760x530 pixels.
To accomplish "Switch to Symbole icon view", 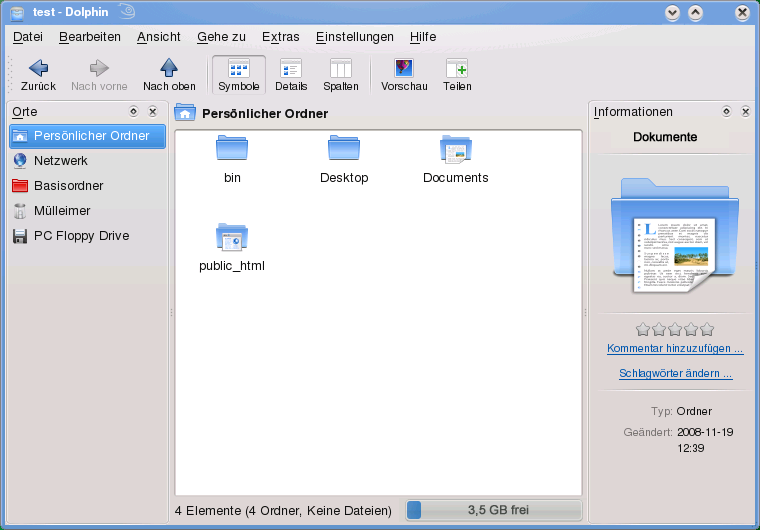I will coord(238,75).
